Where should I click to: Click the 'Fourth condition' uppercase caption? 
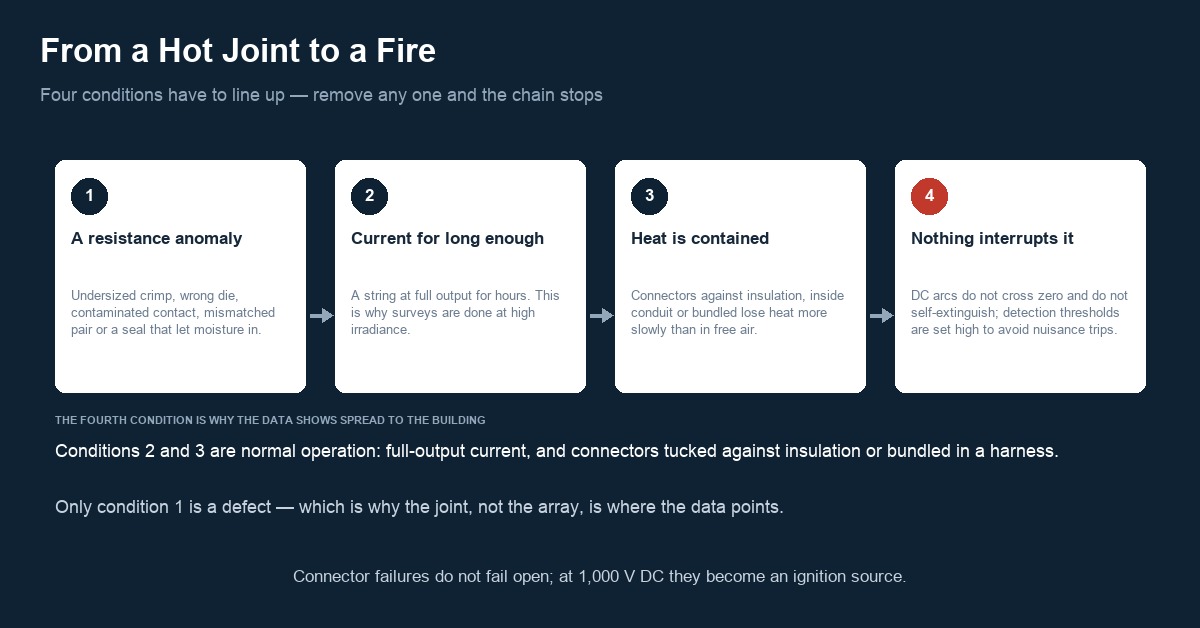pyautogui.click(x=270, y=421)
